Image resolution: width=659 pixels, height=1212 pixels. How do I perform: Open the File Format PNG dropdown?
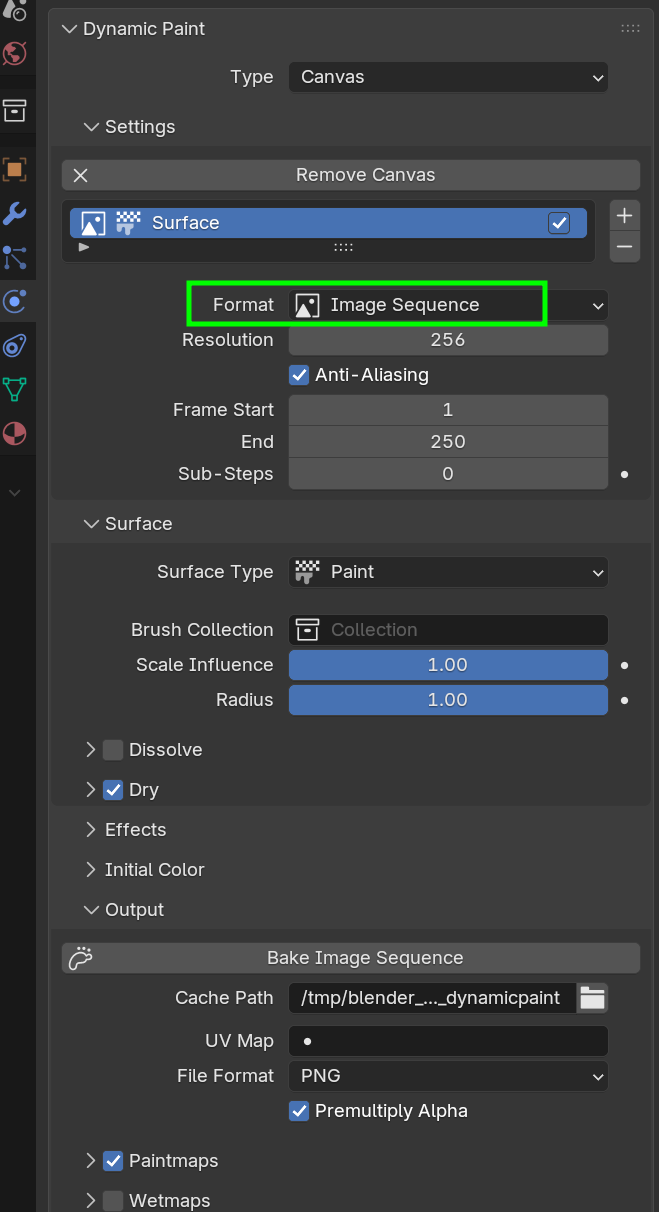pyautogui.click(x=448, y=1076)
